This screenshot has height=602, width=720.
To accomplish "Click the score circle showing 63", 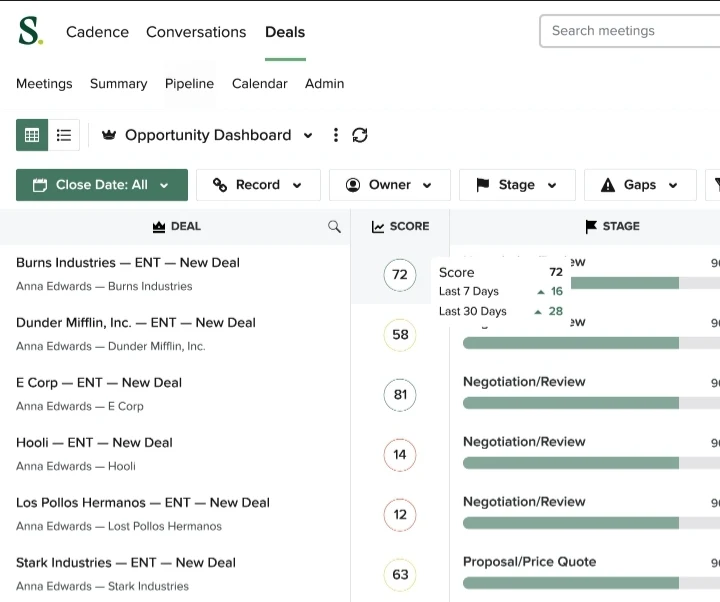I will pos(400,574).
